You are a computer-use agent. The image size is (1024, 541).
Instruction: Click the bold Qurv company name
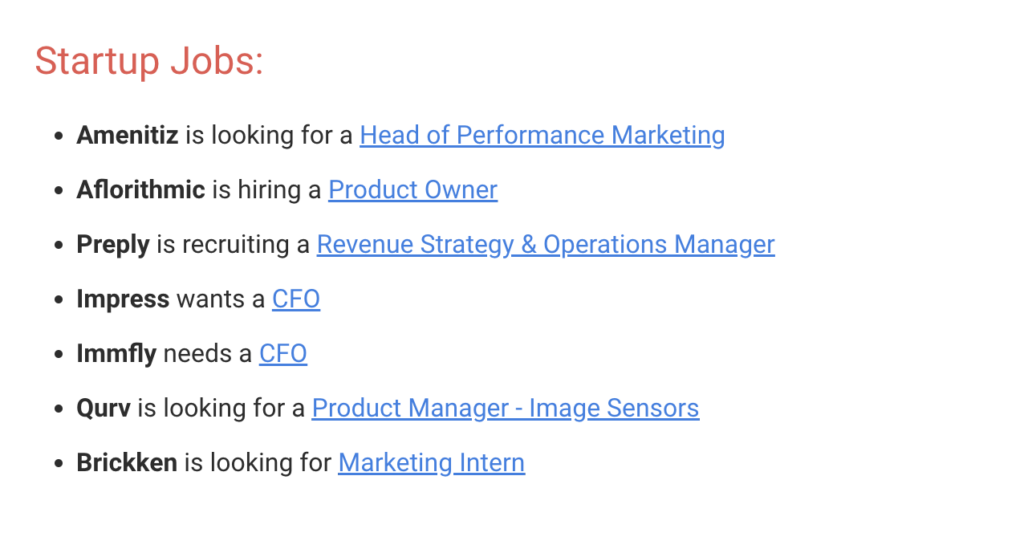click(104, 408)
